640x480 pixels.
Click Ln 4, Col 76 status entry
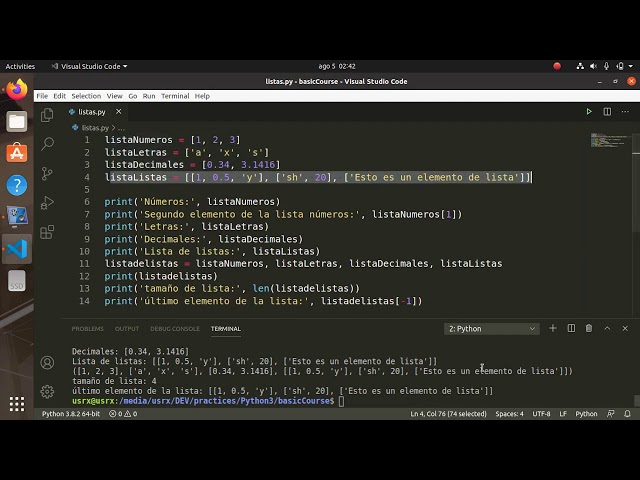pos(449,413)
